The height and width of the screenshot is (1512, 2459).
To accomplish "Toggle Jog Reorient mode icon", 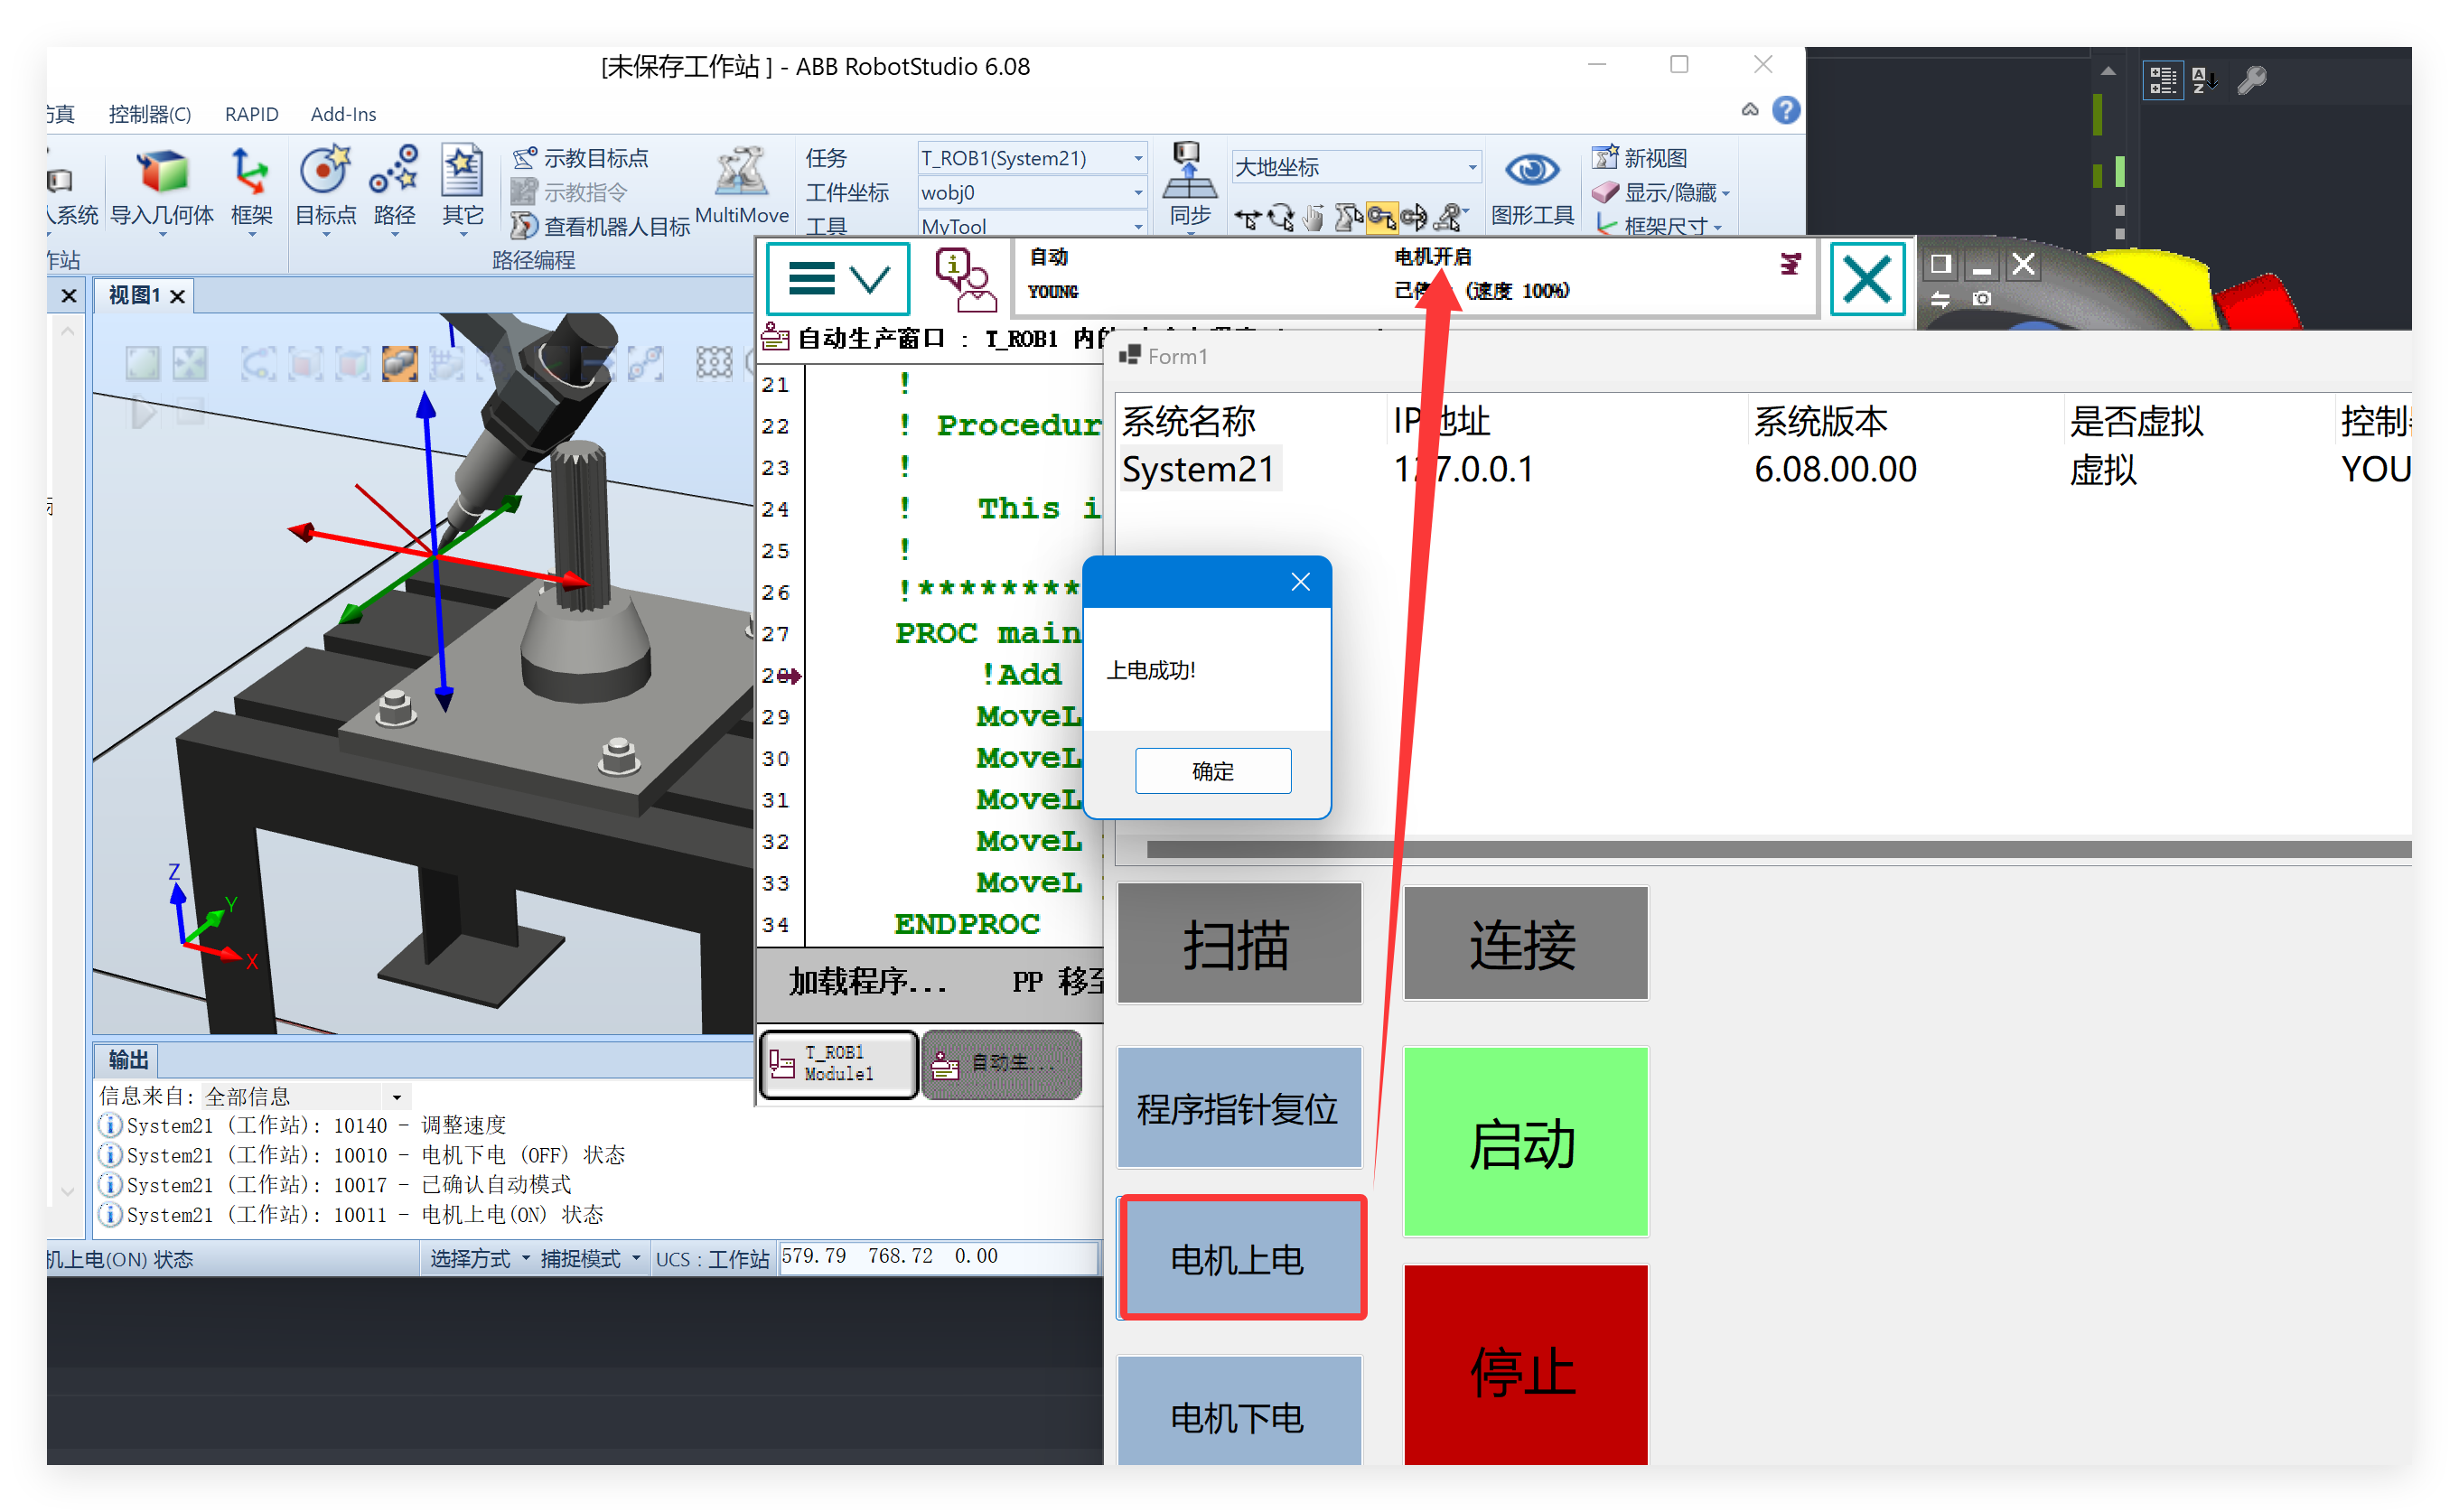I will 1414,217.
